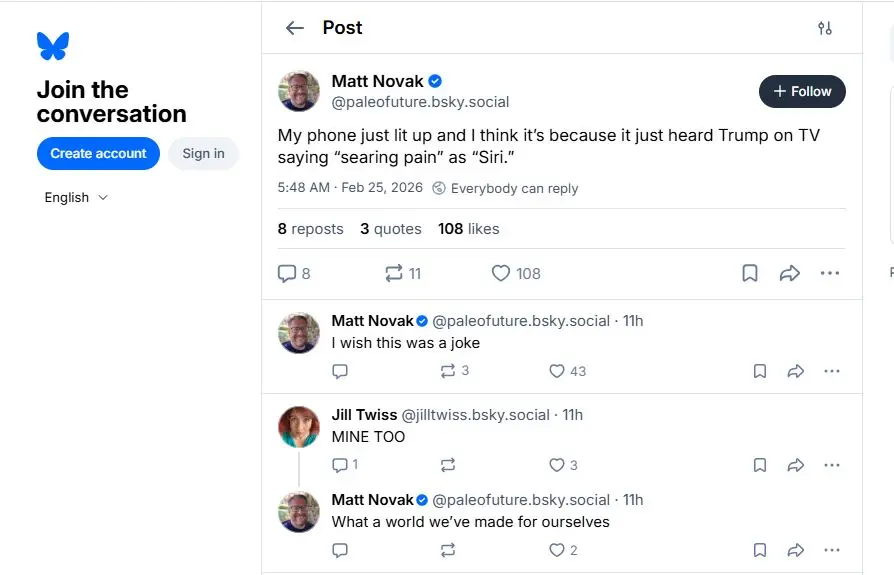The width and height of the screenshot is (894, 575).
Task: Open Jill Twiss's profile avatar
Action: coord(298,427)
